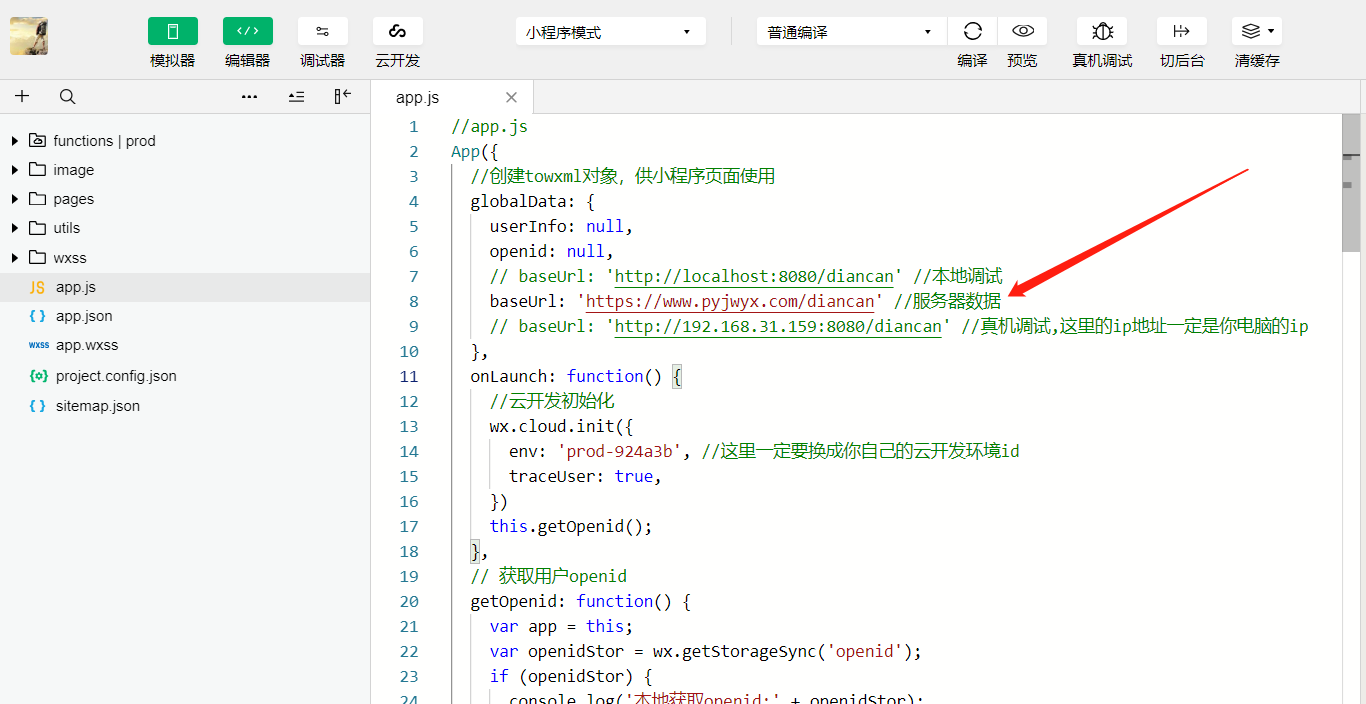Toggle the 调试器 debugger panel button
Image resolution: width=1366 pixels, height=704 pixels.
click(323, 31)
